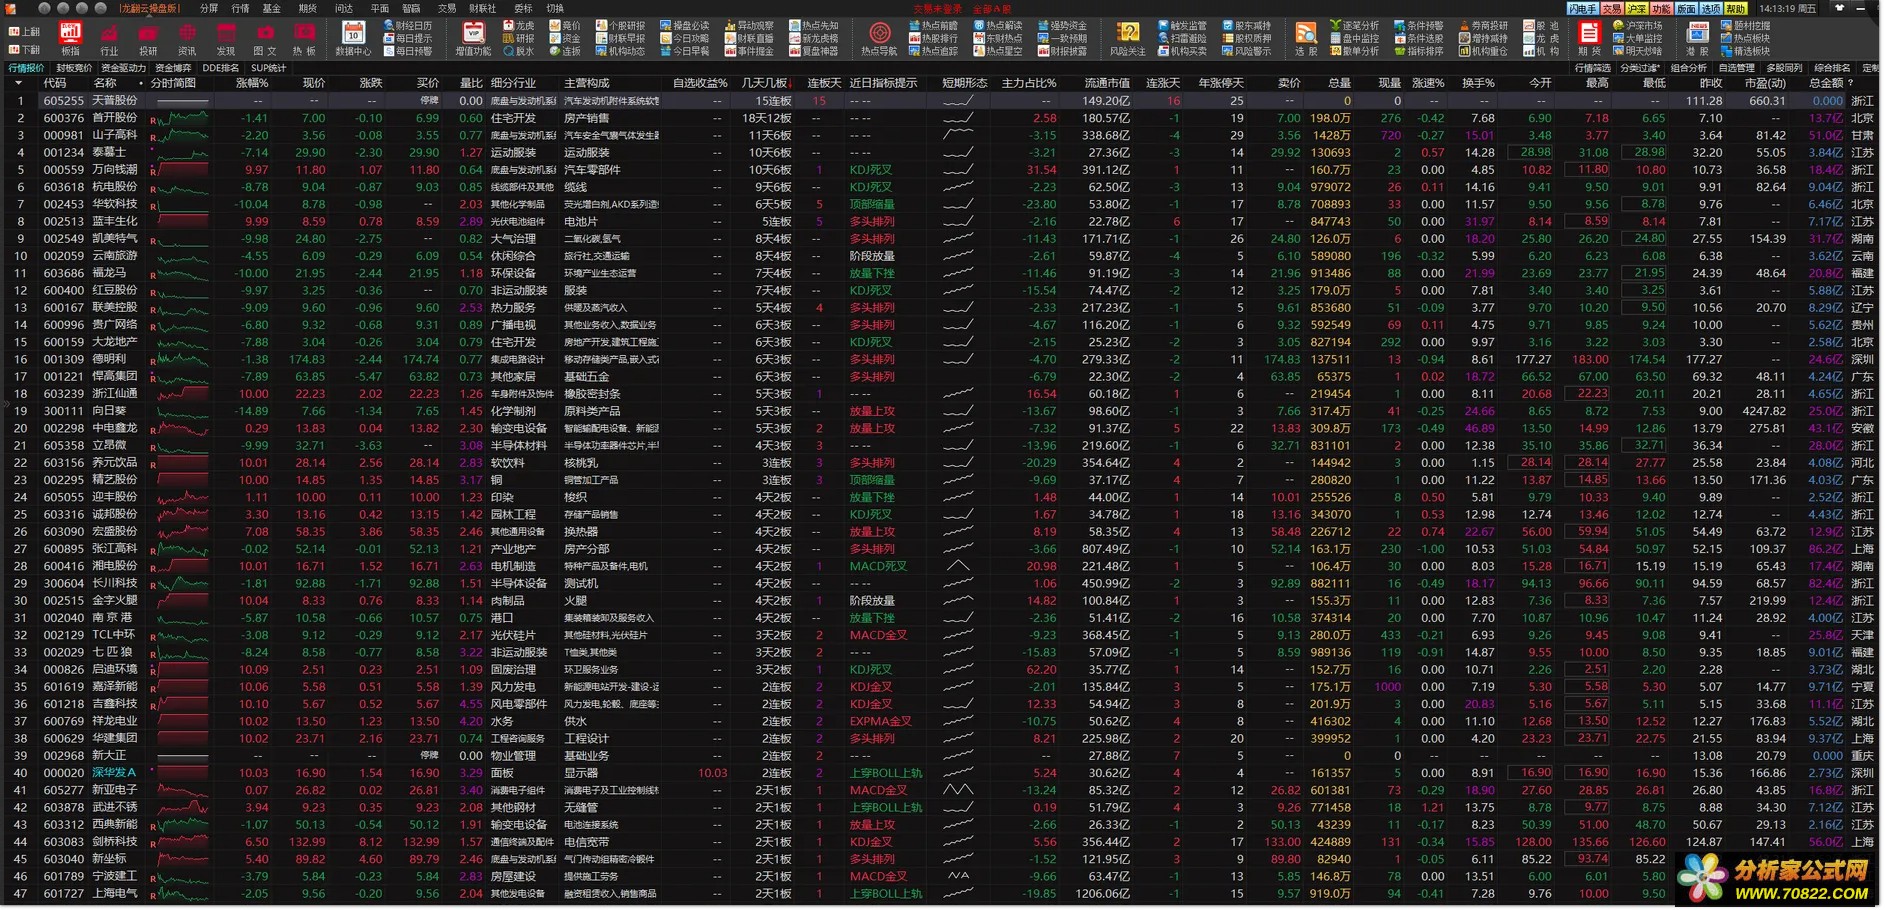
Task: Open the table header dropdown arrow
Action: click(18, 83)
